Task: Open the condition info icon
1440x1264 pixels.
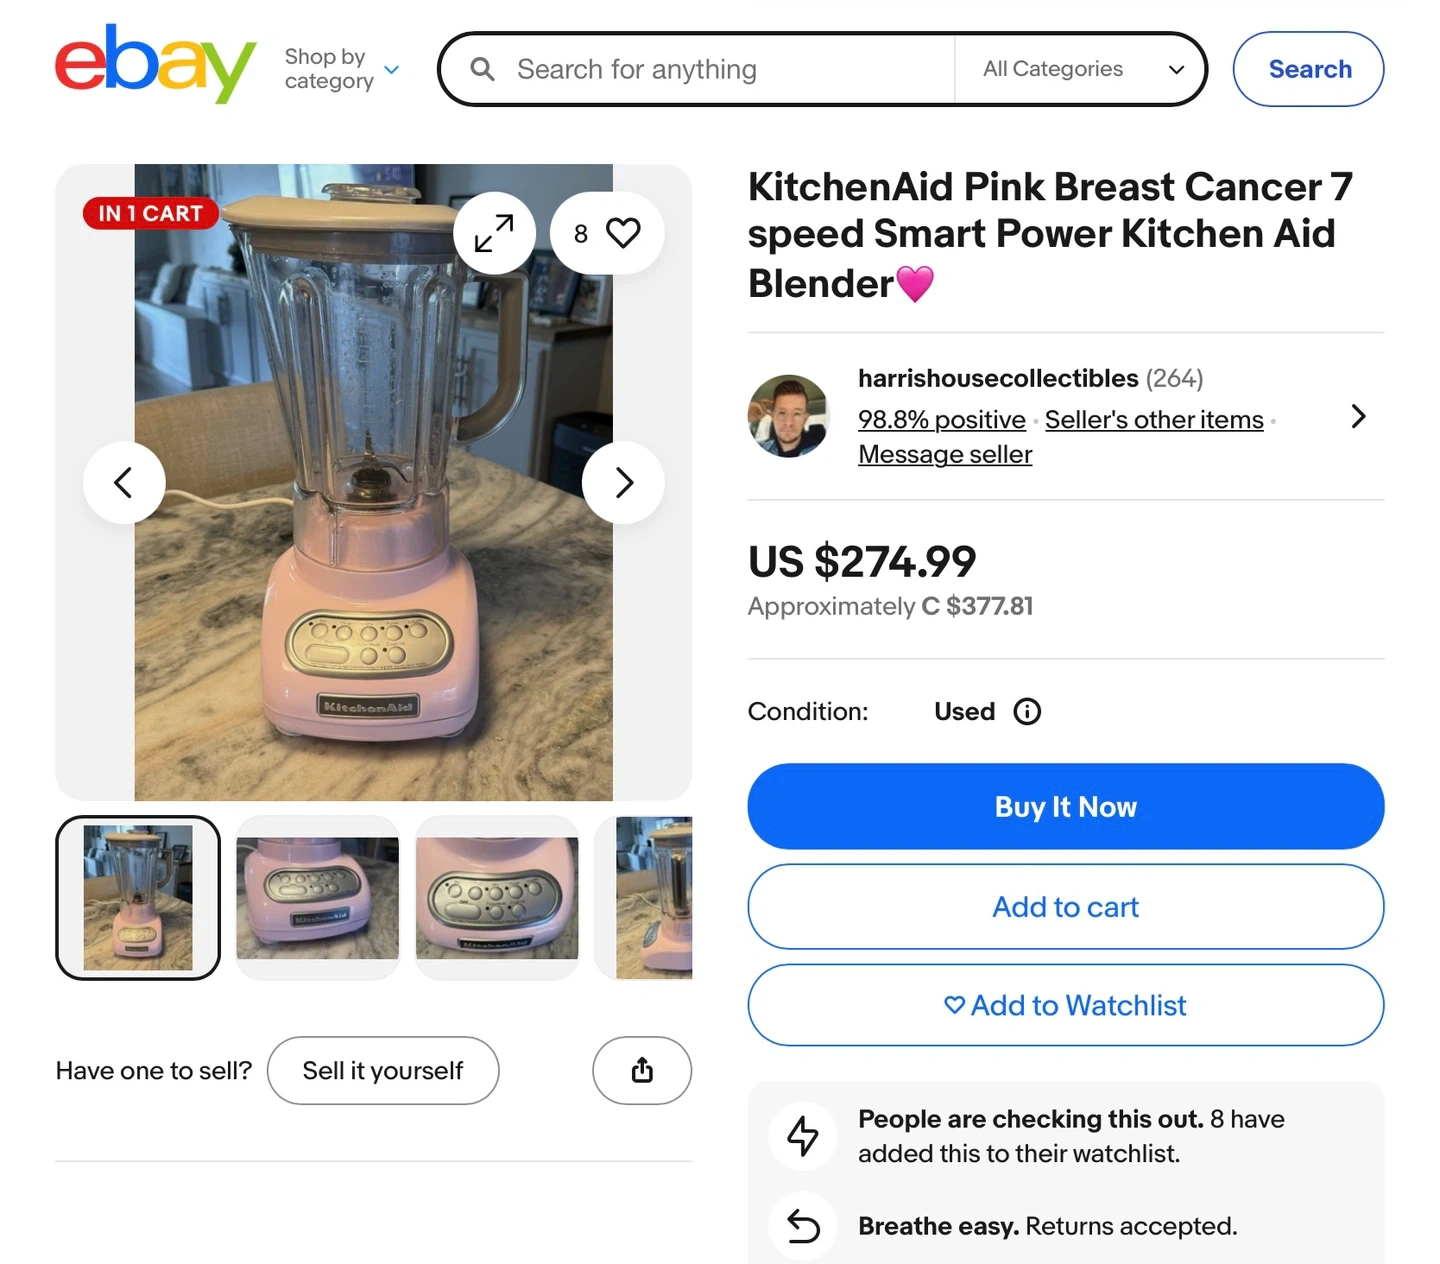Action: coord(1027,711)
